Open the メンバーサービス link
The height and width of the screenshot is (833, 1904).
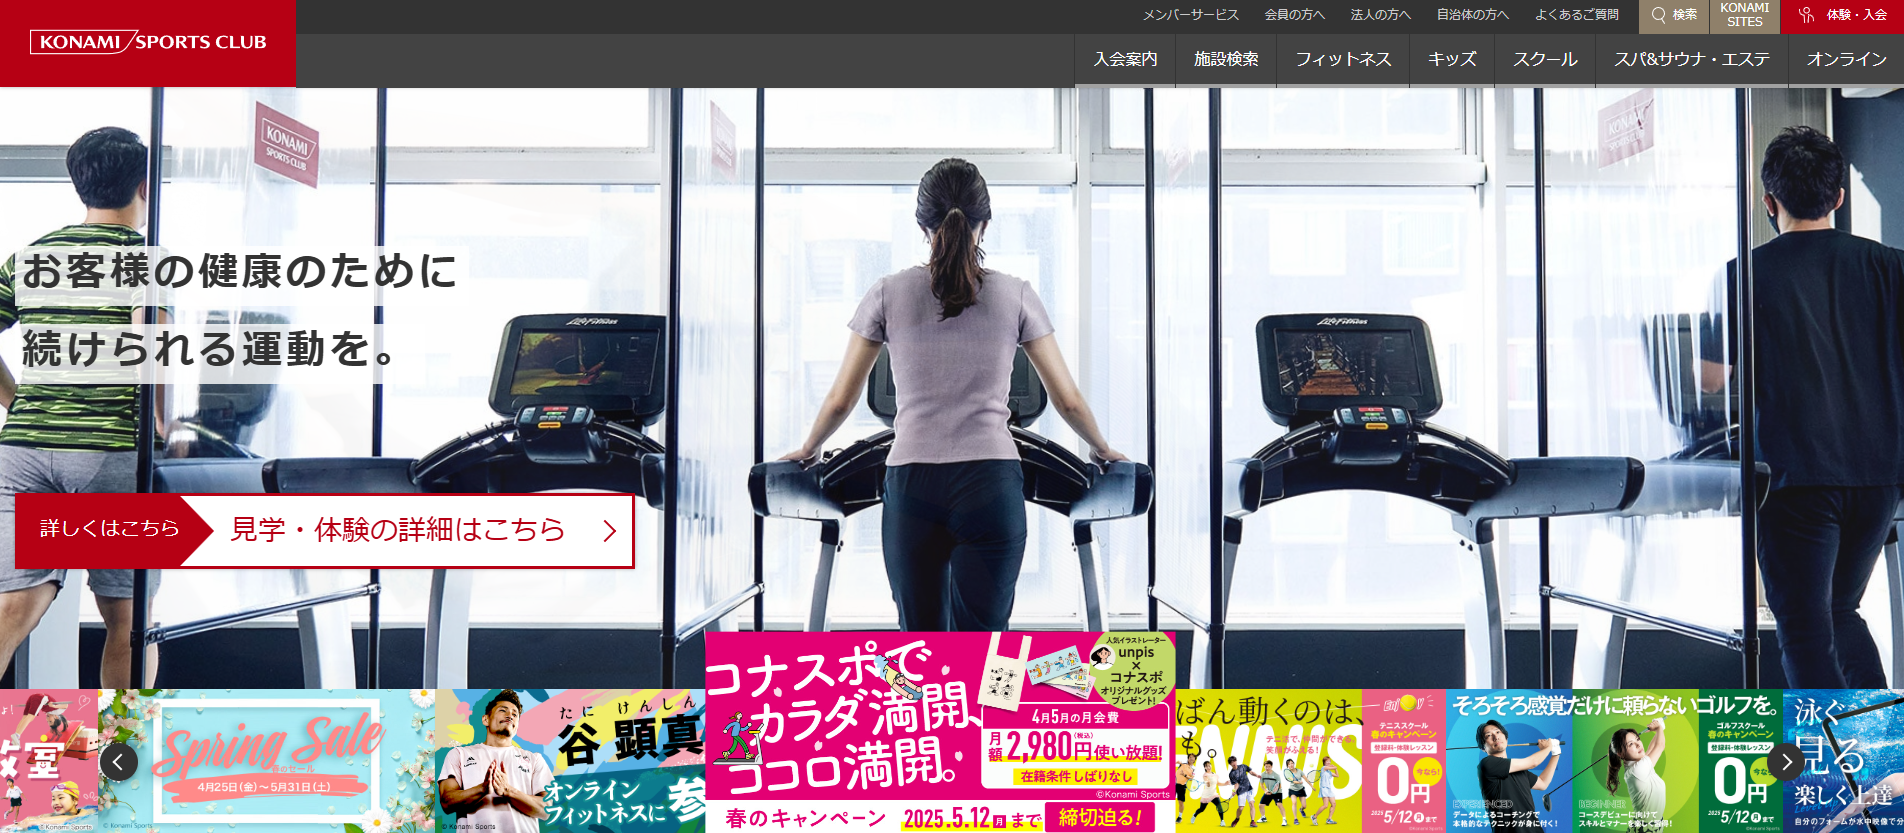pos(1191,15)
